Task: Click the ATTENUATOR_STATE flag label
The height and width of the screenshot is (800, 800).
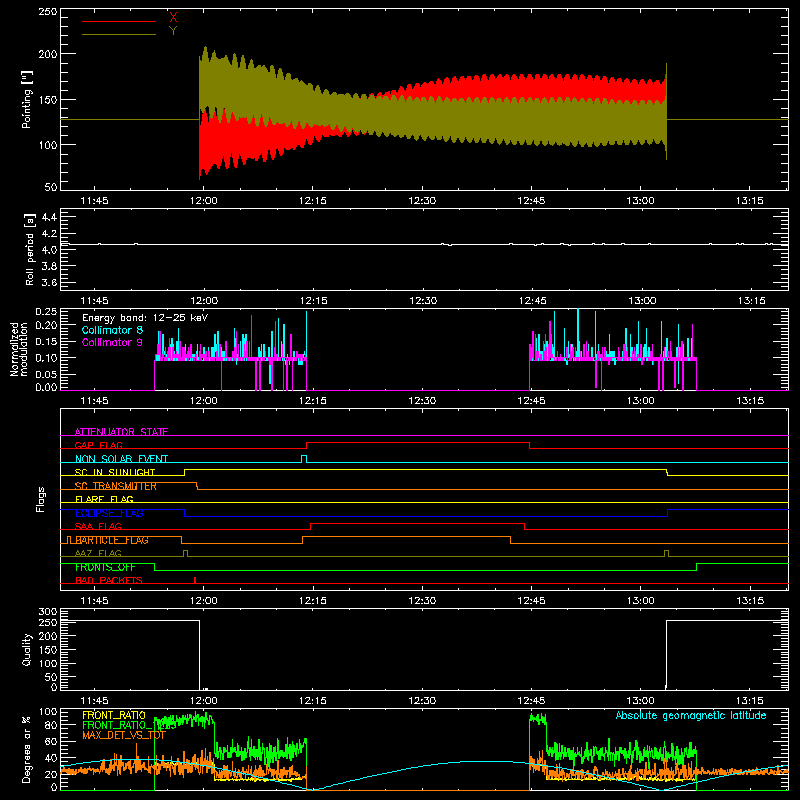Action: tap(121, 432)
